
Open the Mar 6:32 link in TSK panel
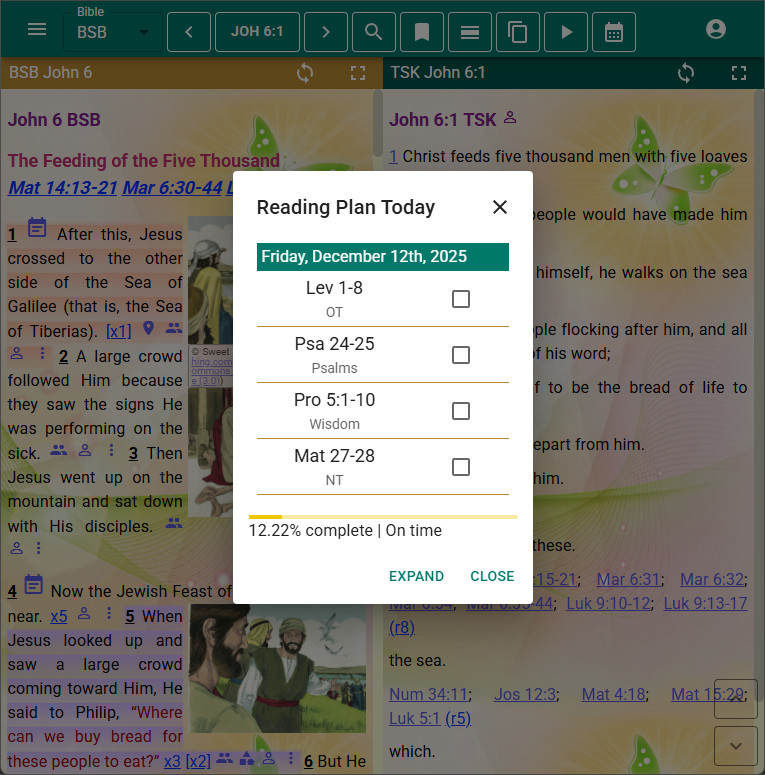pyautogui.click(x=712, y=579)
